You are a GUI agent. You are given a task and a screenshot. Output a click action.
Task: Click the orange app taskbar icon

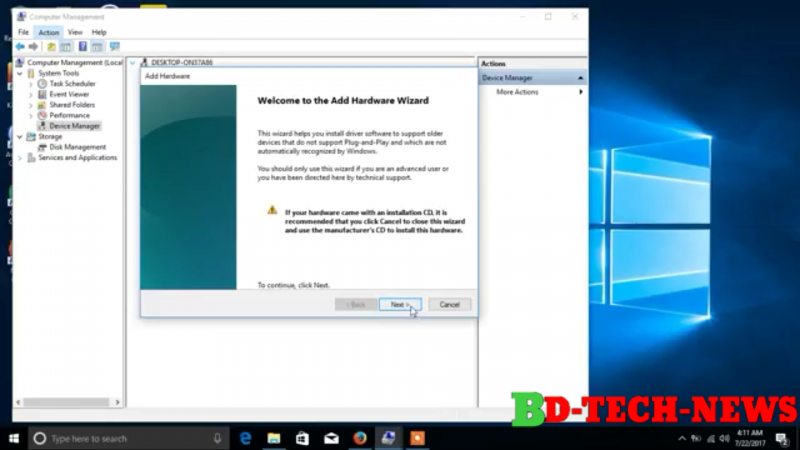417,438
